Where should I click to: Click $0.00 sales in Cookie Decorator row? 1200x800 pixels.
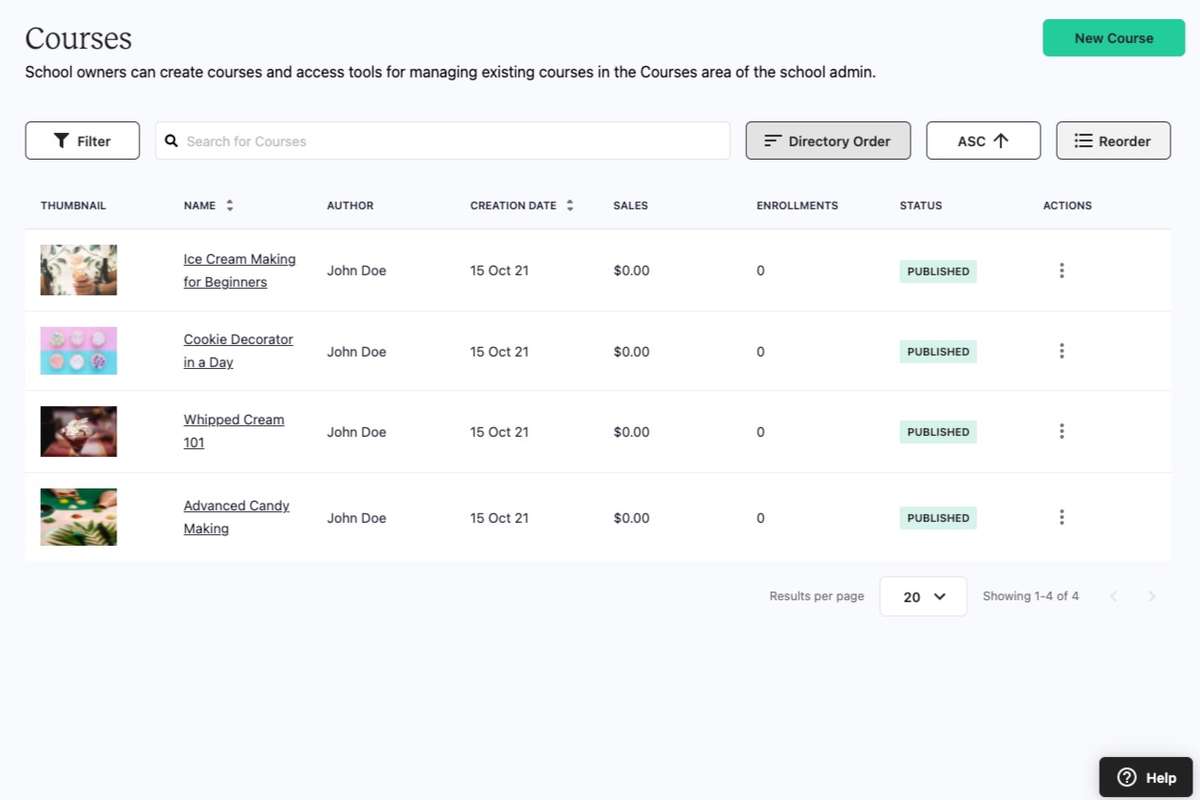tap(631, 352)
